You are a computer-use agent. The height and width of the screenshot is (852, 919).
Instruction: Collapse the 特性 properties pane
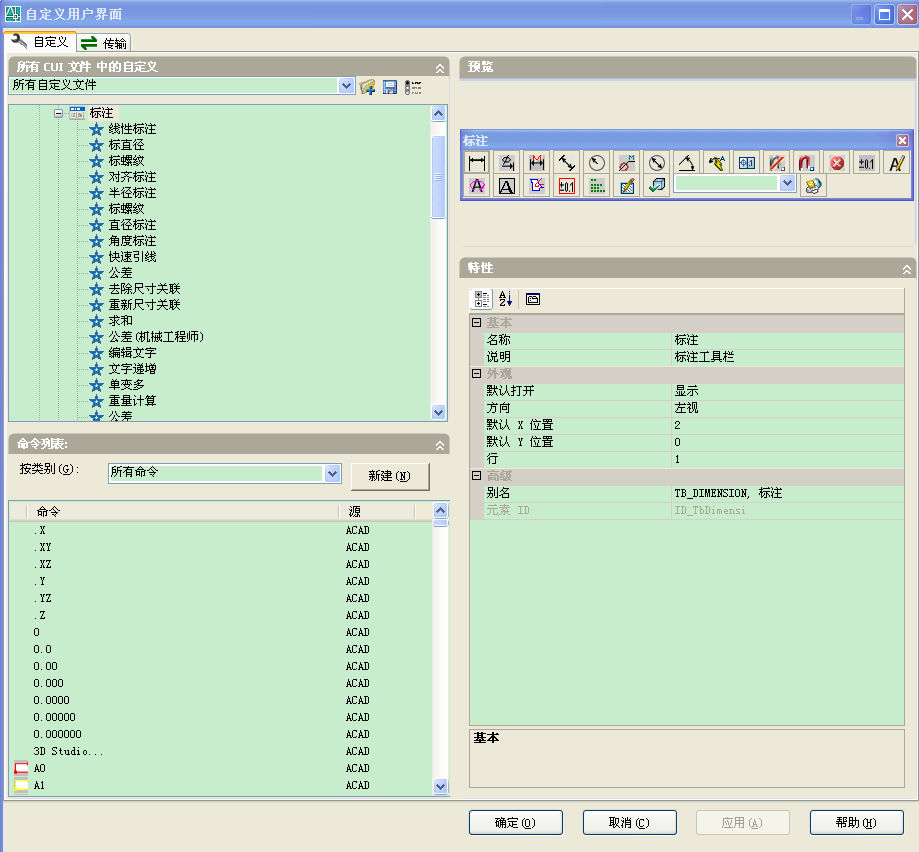(x=907, y=270)
